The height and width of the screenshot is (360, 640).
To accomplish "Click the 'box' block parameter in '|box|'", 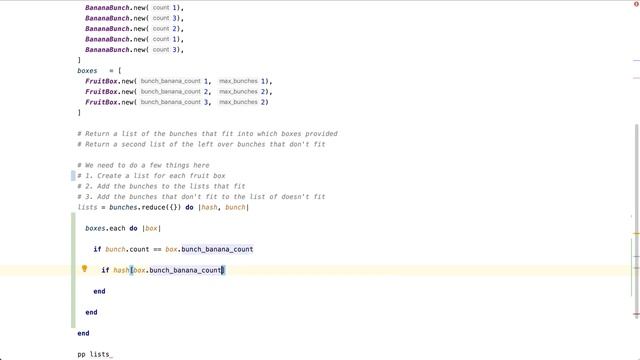I will [151, 228].
